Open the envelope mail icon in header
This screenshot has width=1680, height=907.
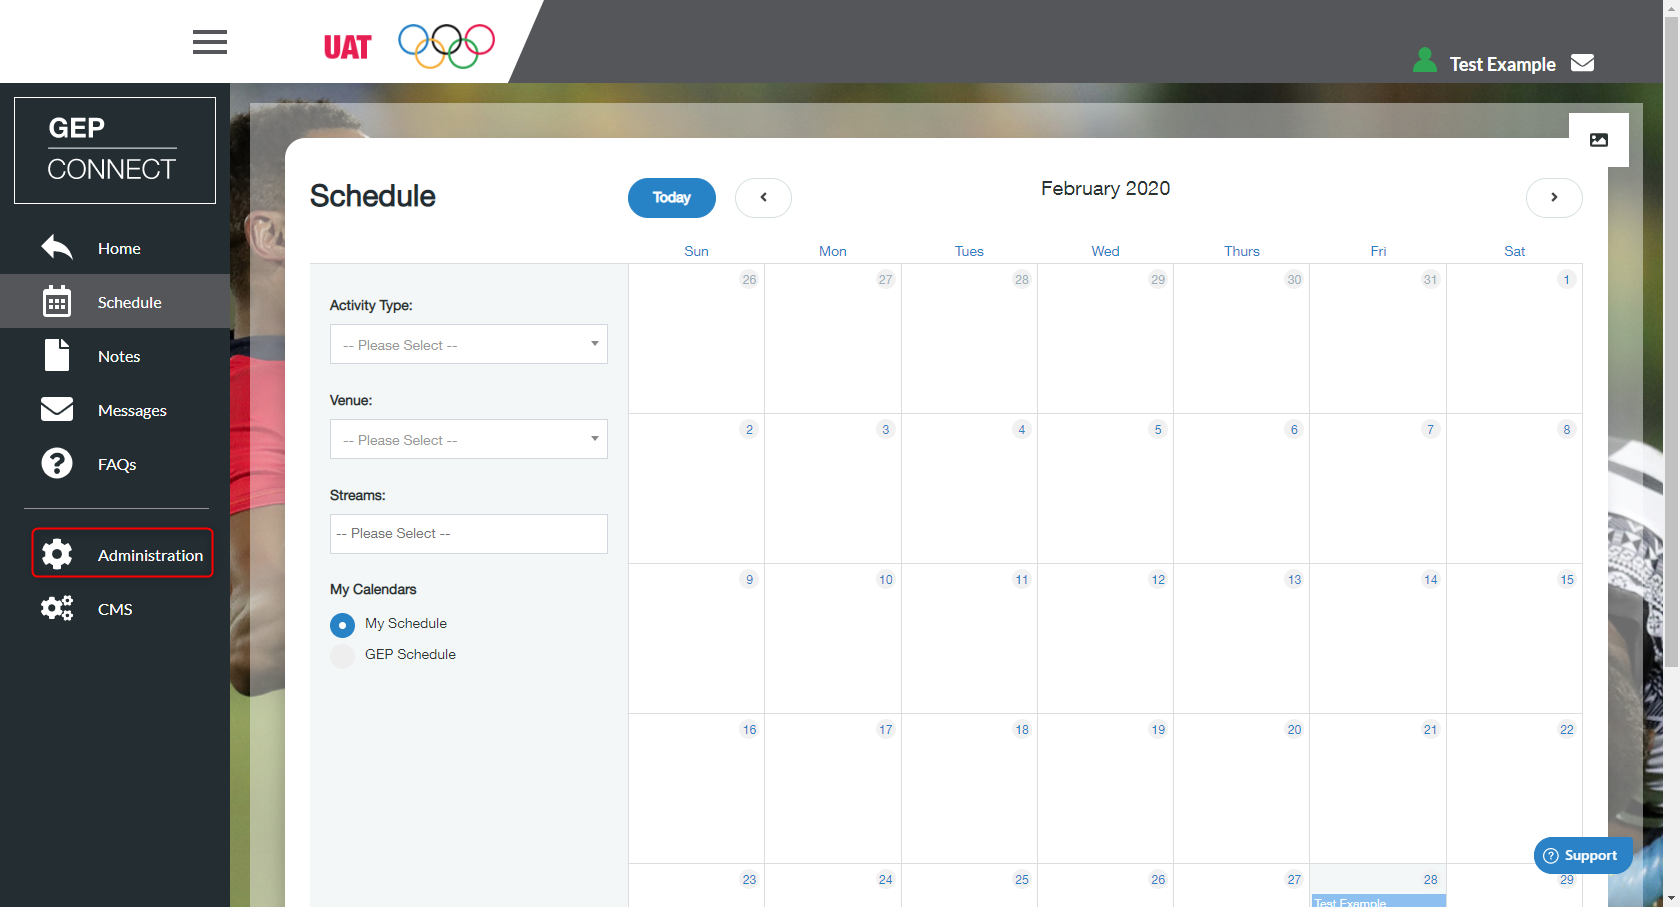1582,63
